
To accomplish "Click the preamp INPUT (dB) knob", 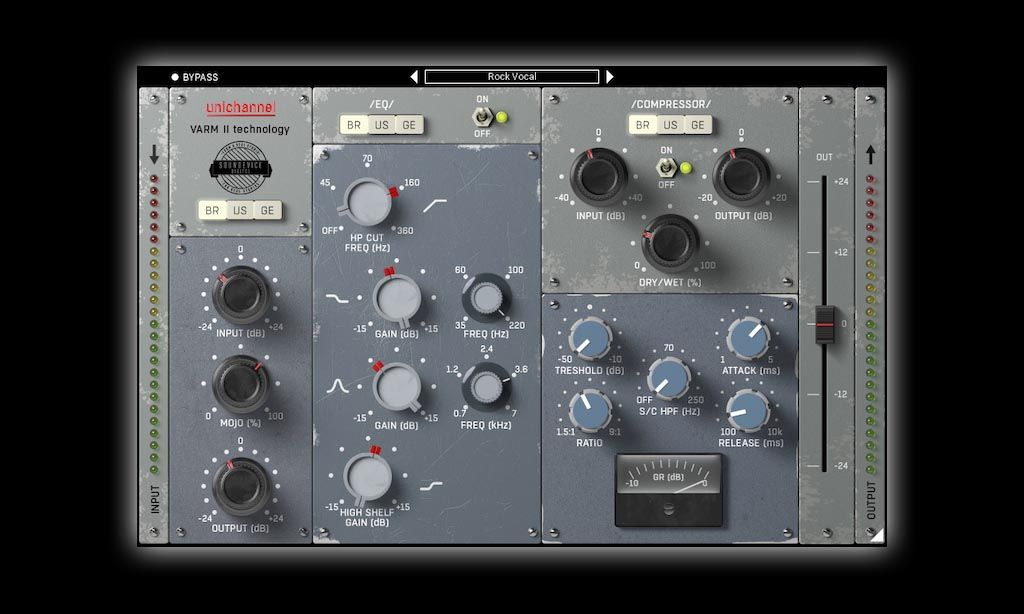I will [240, 295].
